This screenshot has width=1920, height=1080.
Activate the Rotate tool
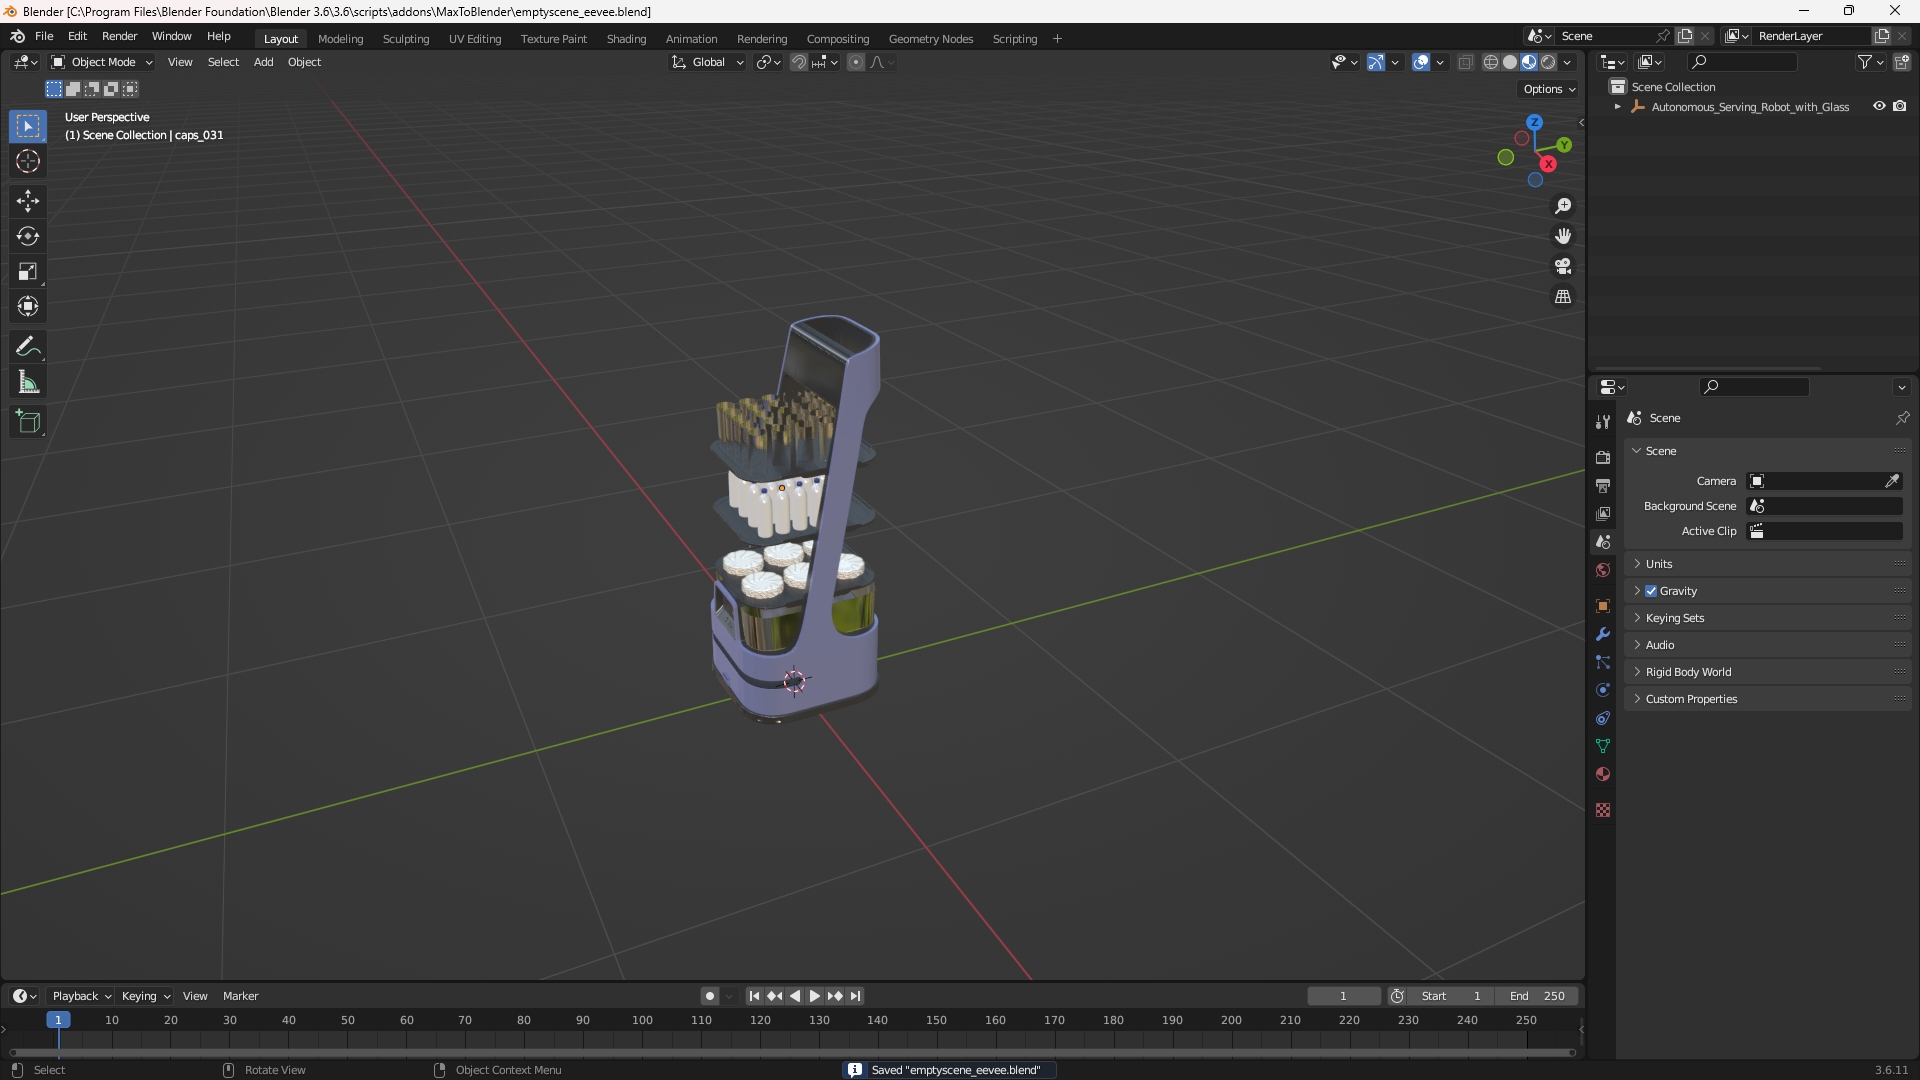tap(28, 236)
